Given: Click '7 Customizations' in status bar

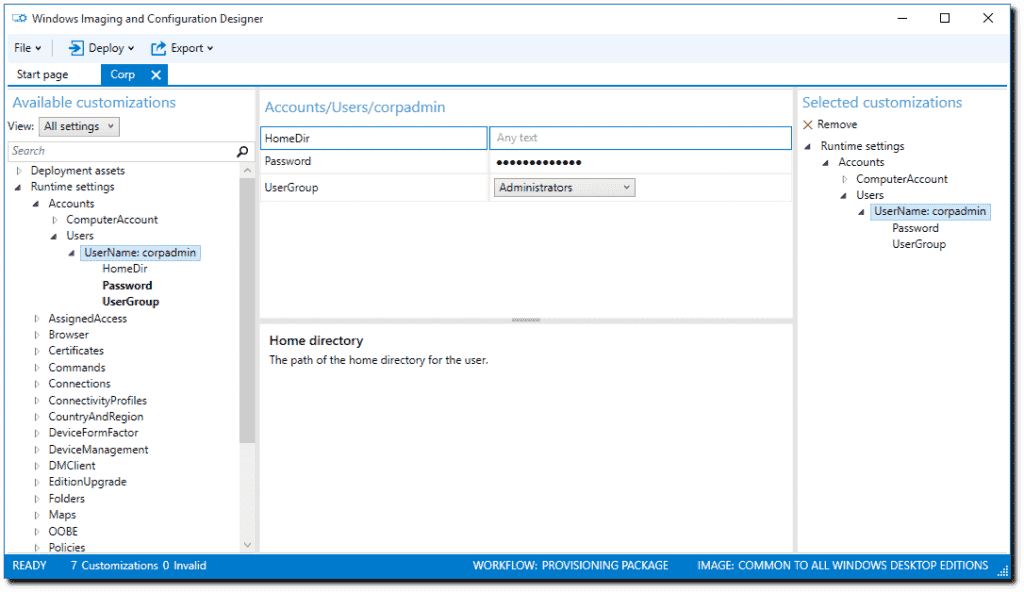Looking at the screenshot, I should (114, 566).
